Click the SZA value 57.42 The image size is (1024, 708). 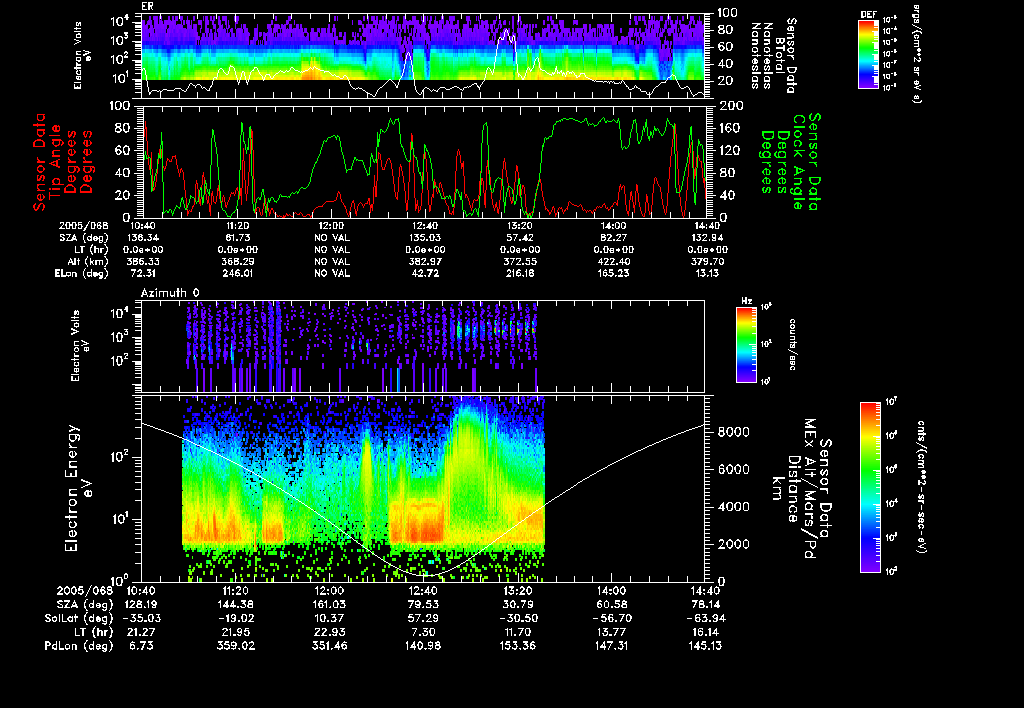coord(520,238)
